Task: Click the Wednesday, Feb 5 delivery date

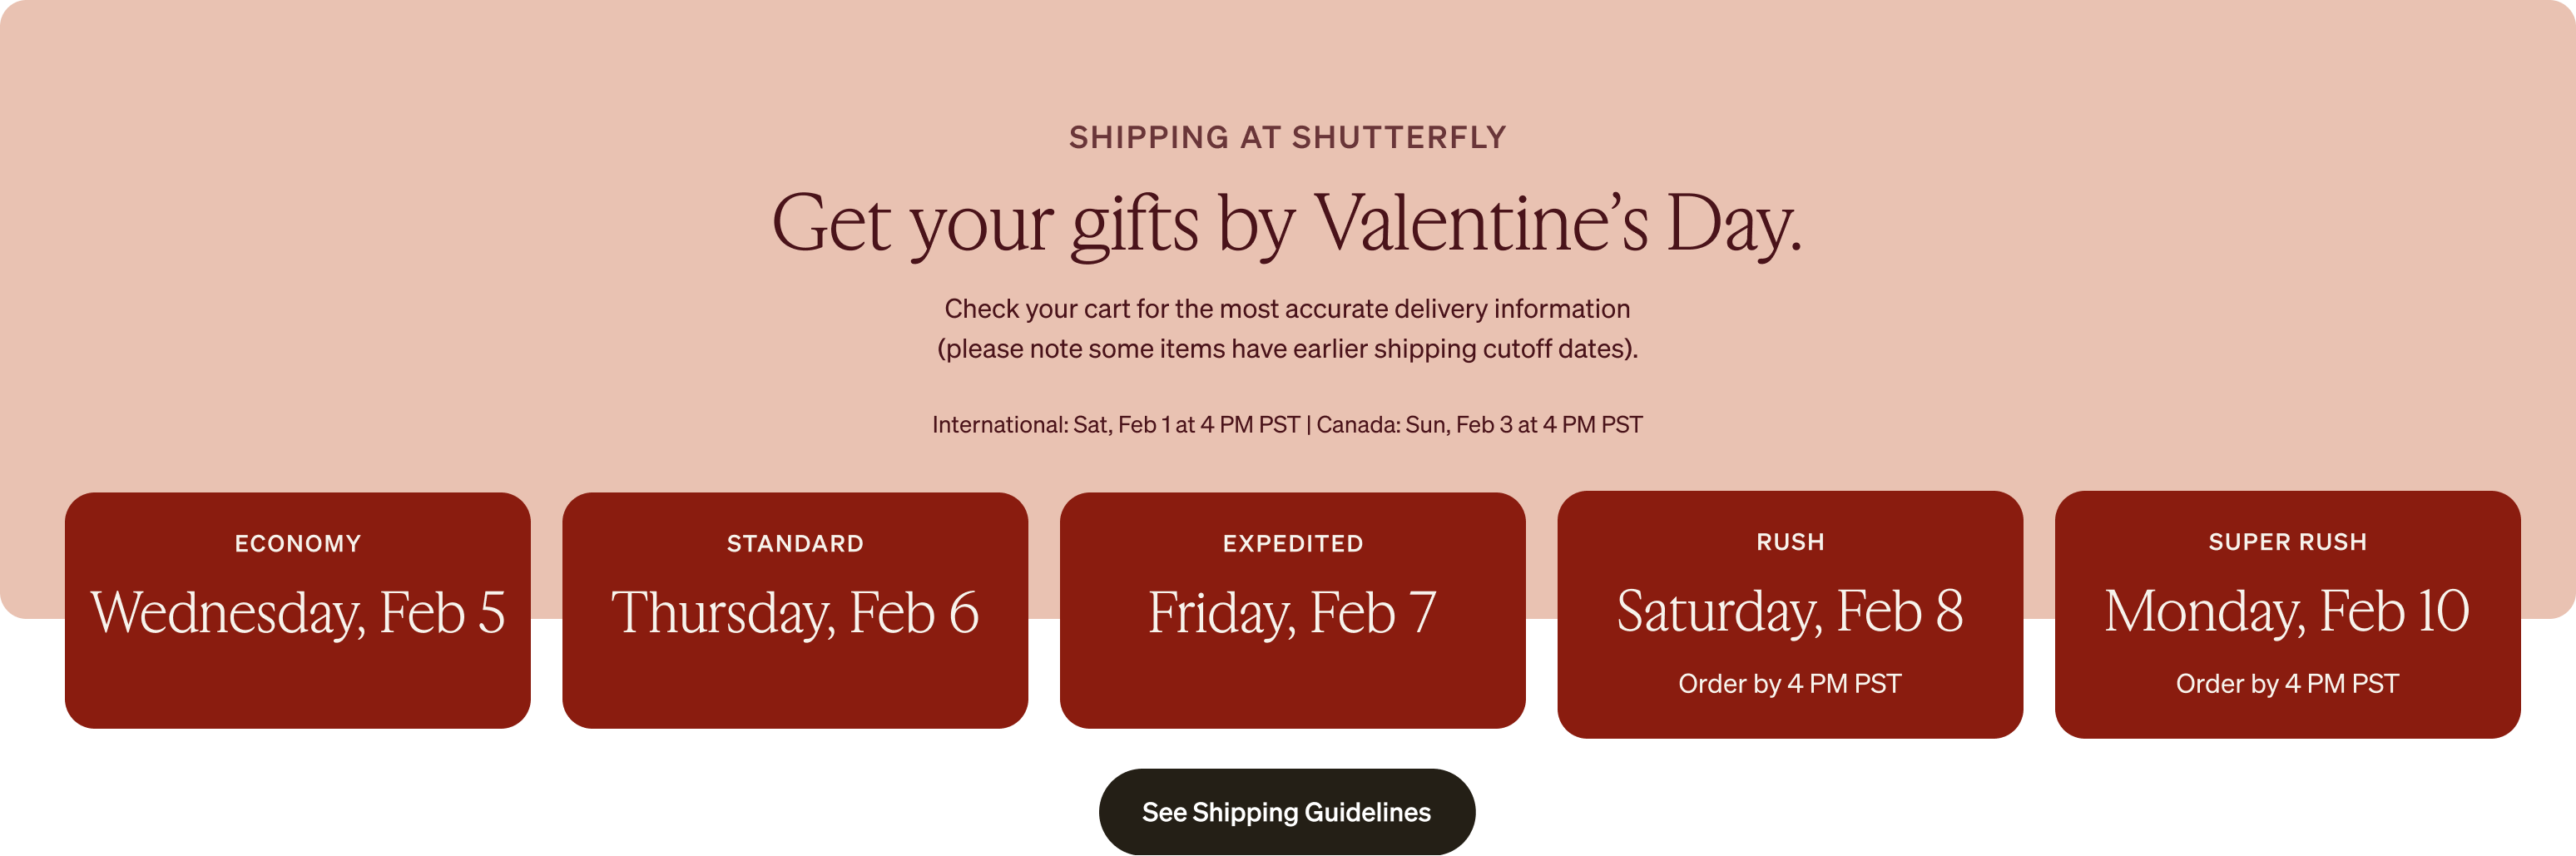Action: coord(297,612)
